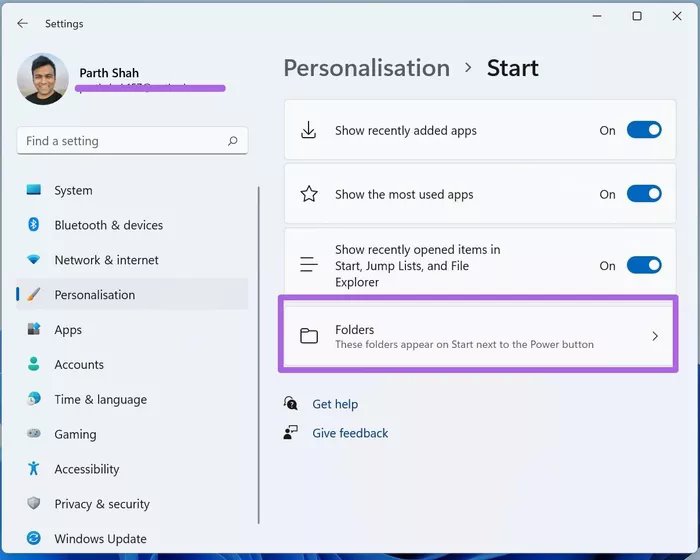Open Network & internet category
This screenshot has width=700, height=560.
(132, 260)
